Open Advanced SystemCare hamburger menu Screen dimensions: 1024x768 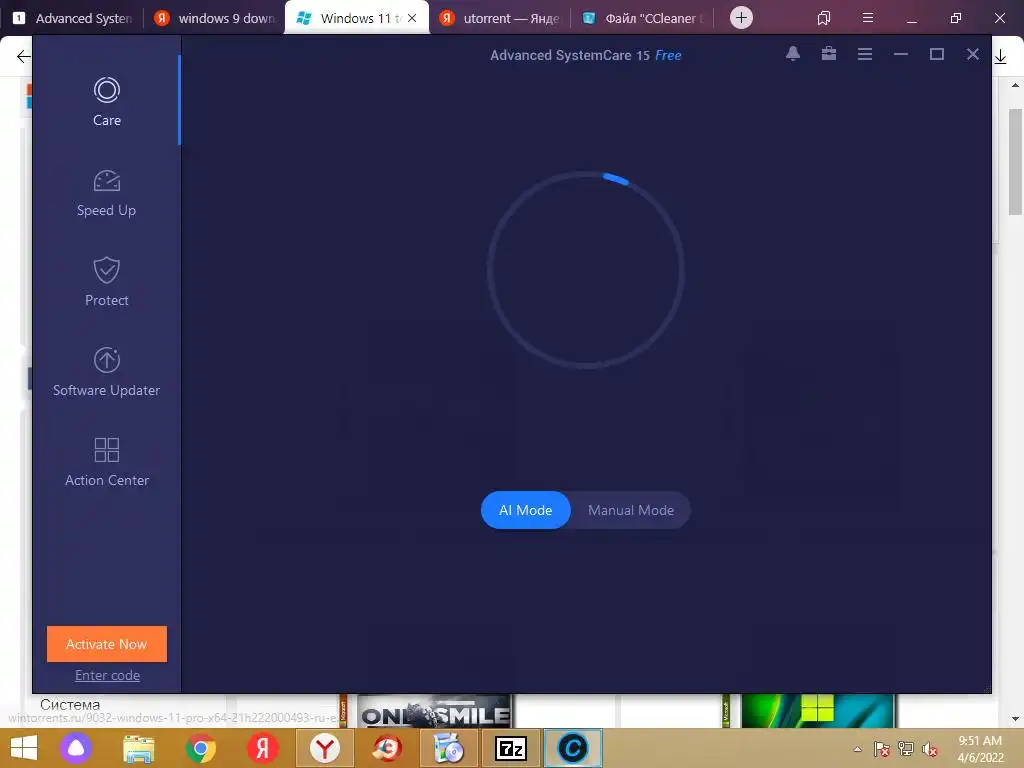[x=865, y=54]
